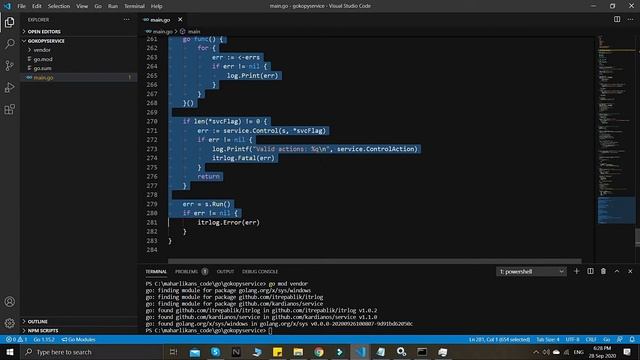Viewport: 640px width, 360px height.
Task: Click the Explorer more actions ellipsis
Action: 127,20
